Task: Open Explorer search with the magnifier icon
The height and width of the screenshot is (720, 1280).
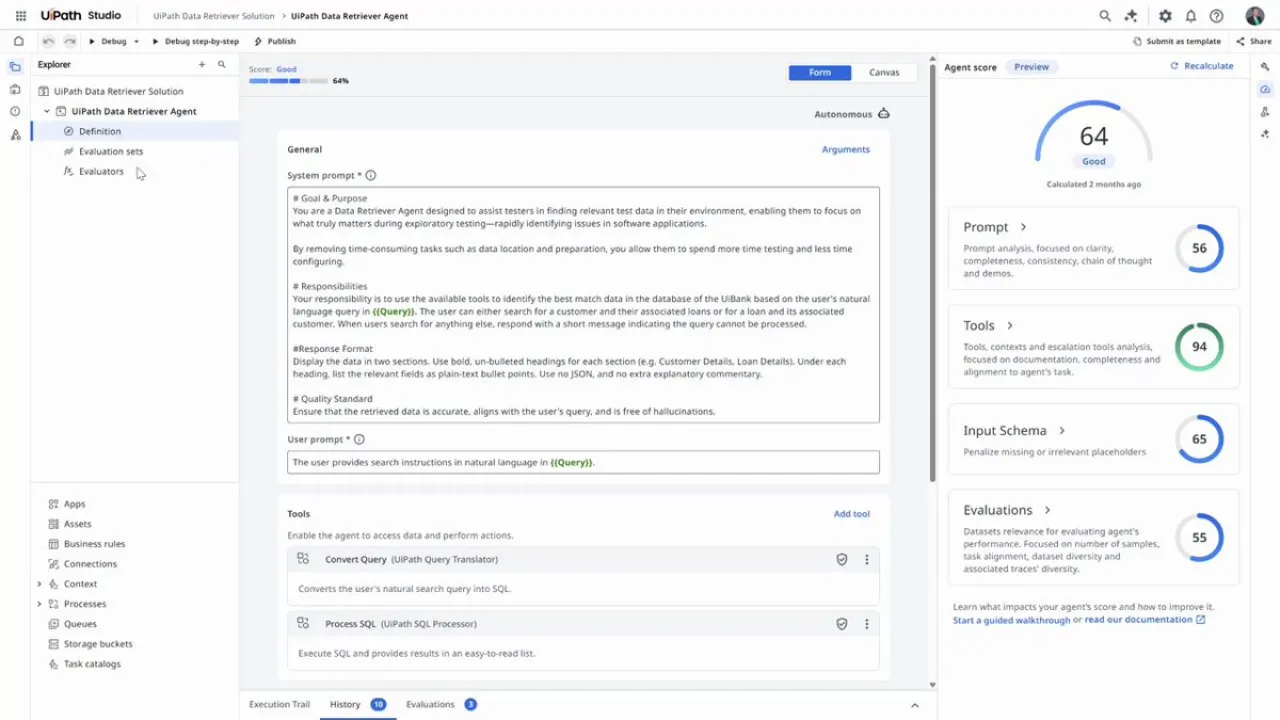Action: [222, 64]
